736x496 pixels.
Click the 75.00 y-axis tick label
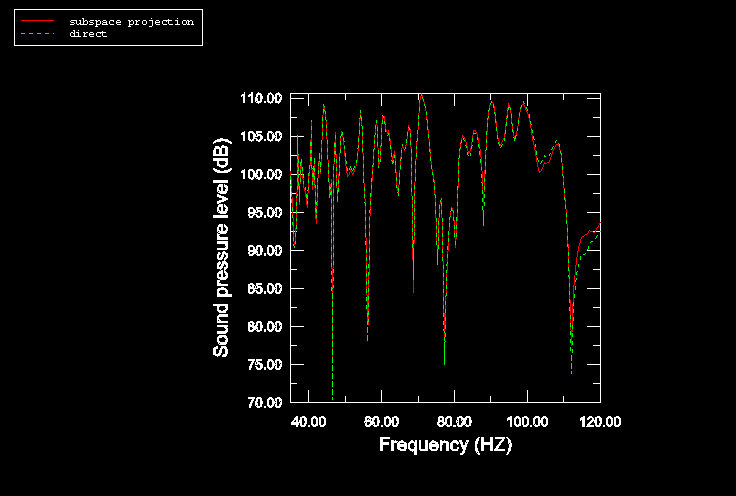click(x=263, y=364)
